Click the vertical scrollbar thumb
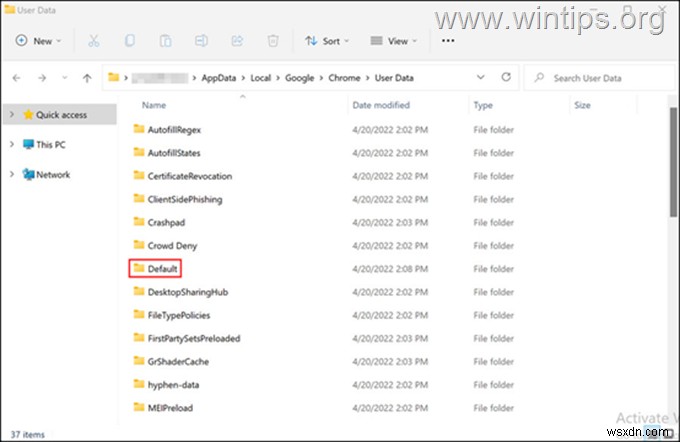 pyautogui.click(x=673, y=162)
